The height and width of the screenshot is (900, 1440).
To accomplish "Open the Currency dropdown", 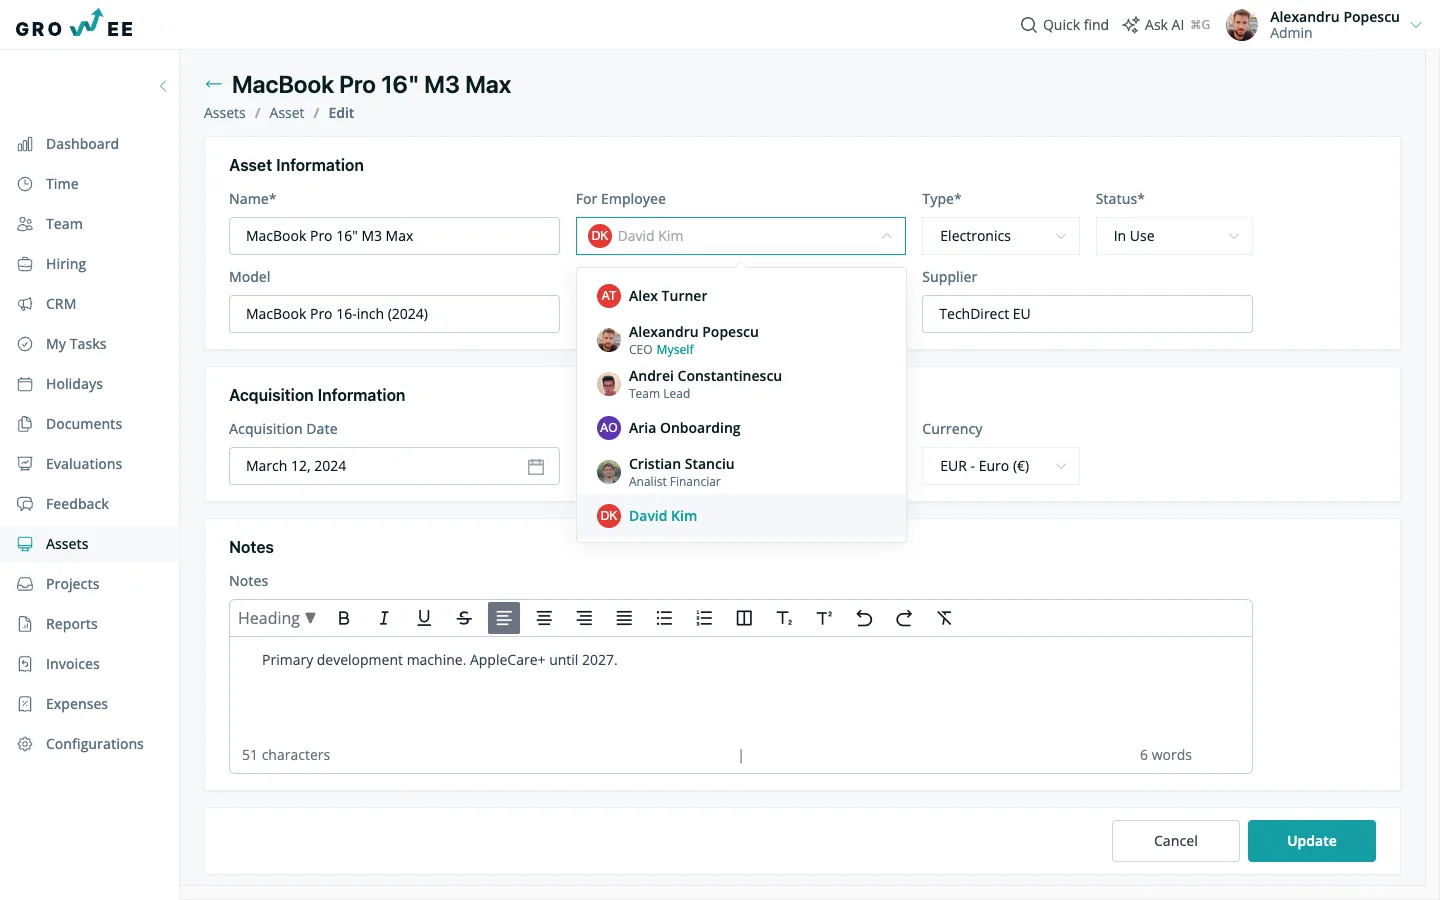I will pos(1001,466).
